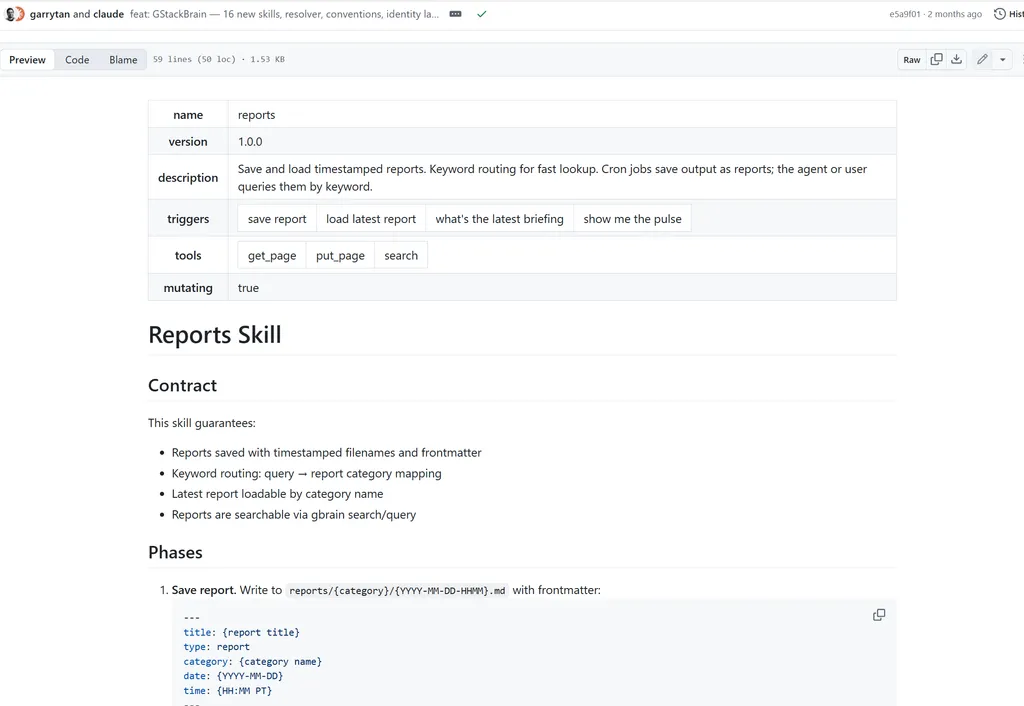Open garrytan author avatar
Screen dimensions: 1024x706
coord(12,14)
